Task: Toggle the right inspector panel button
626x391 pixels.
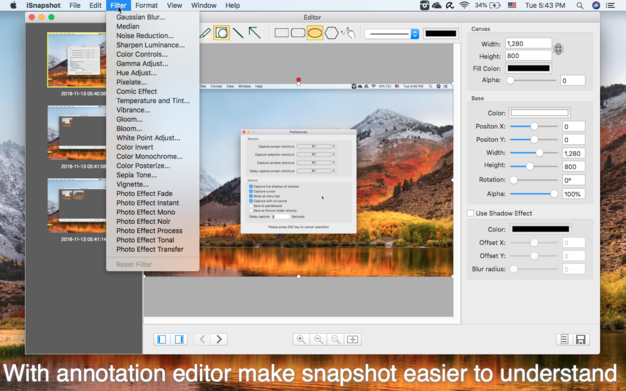Action: (x=179, y=339)
